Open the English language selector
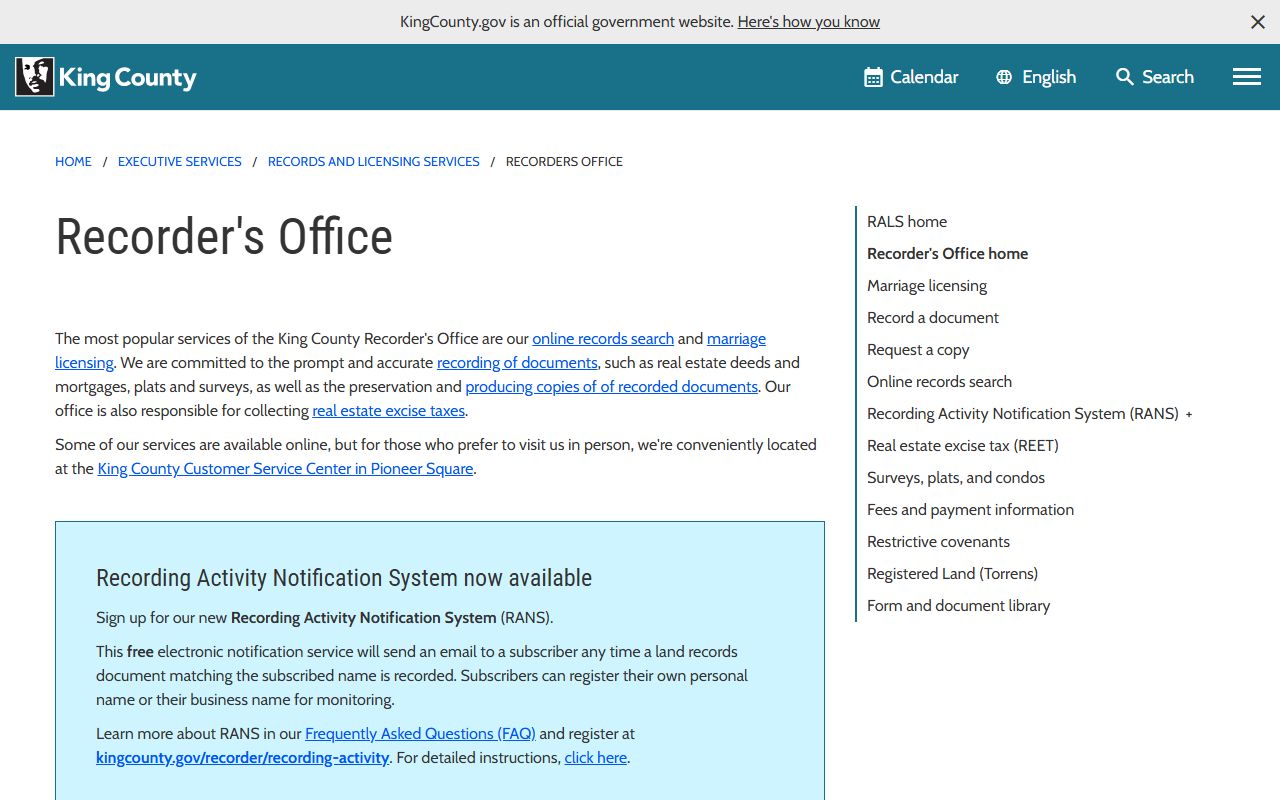 1036,77
